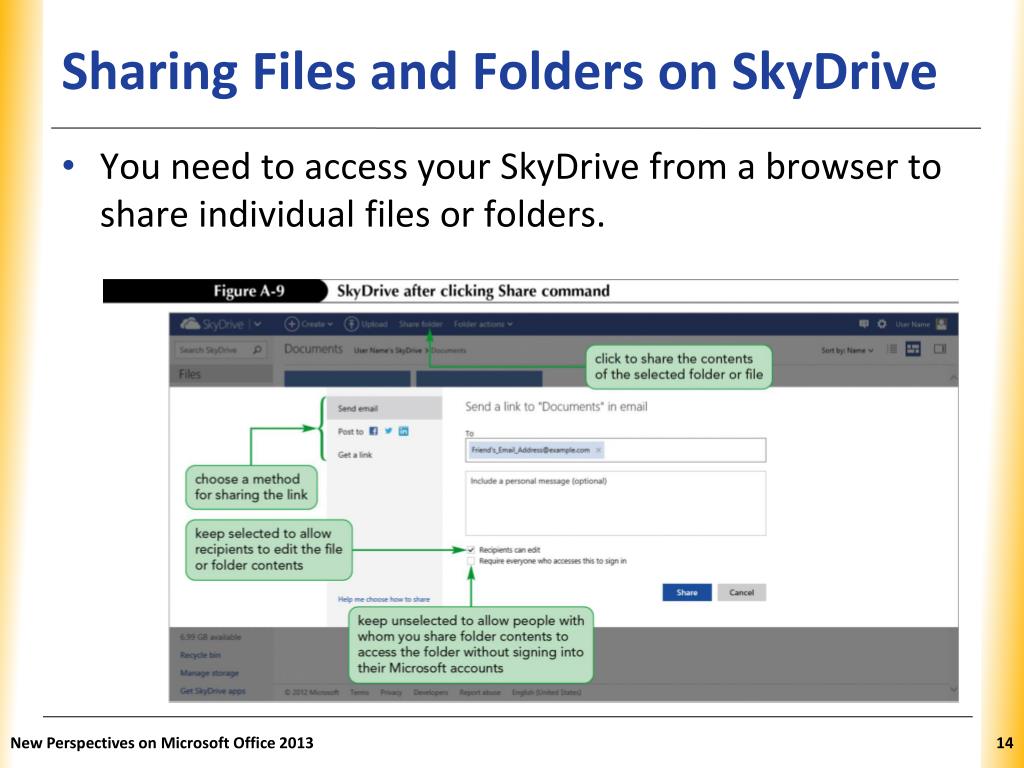
Task: Click the Facebook icon next to Post to
Action: click(374, 431)
